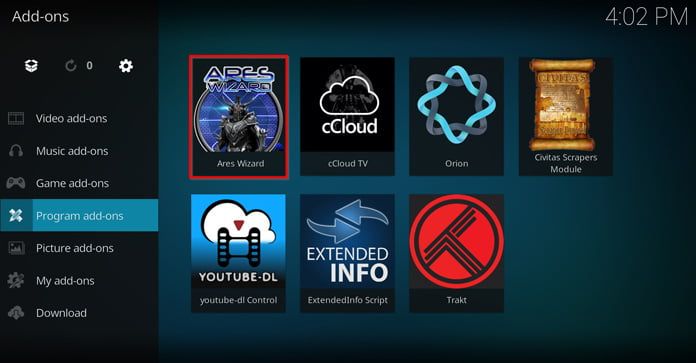This screenshot has width=696, height=363.
Task: Click the updates refresh icon
Action: [71, 66]
